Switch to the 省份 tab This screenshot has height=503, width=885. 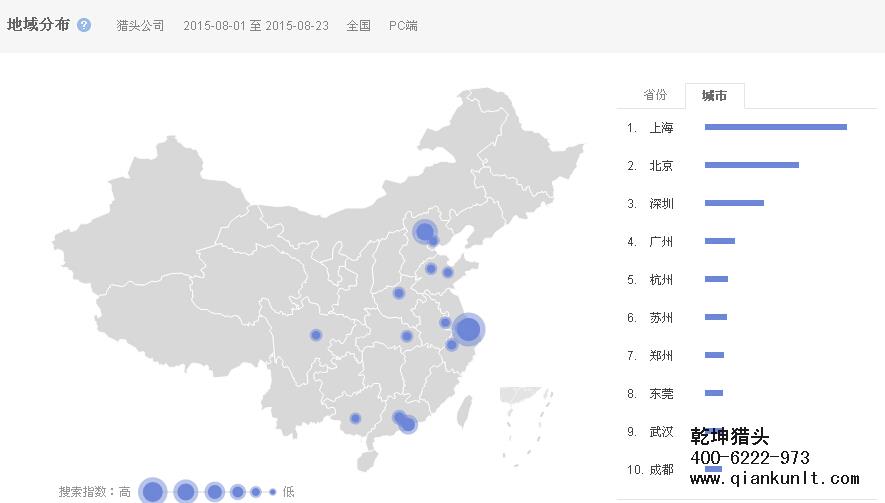[655, 95]
